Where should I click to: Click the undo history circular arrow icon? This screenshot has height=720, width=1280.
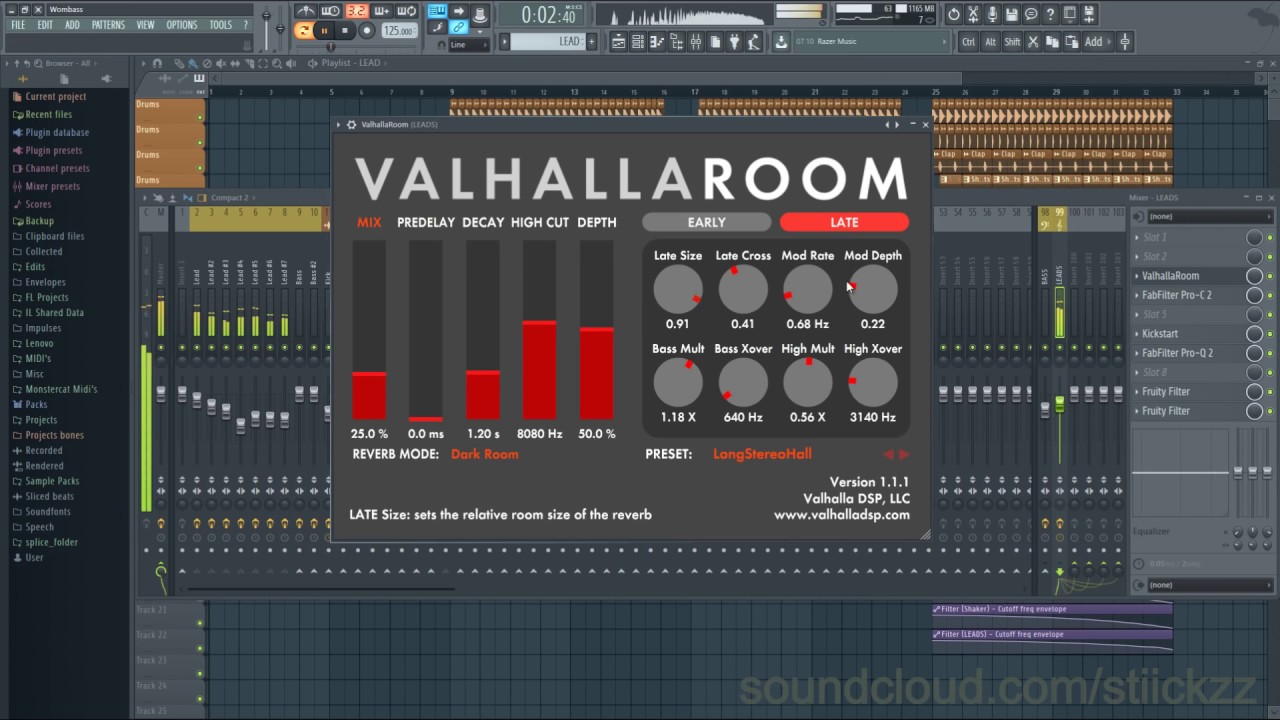pos(953,14)
